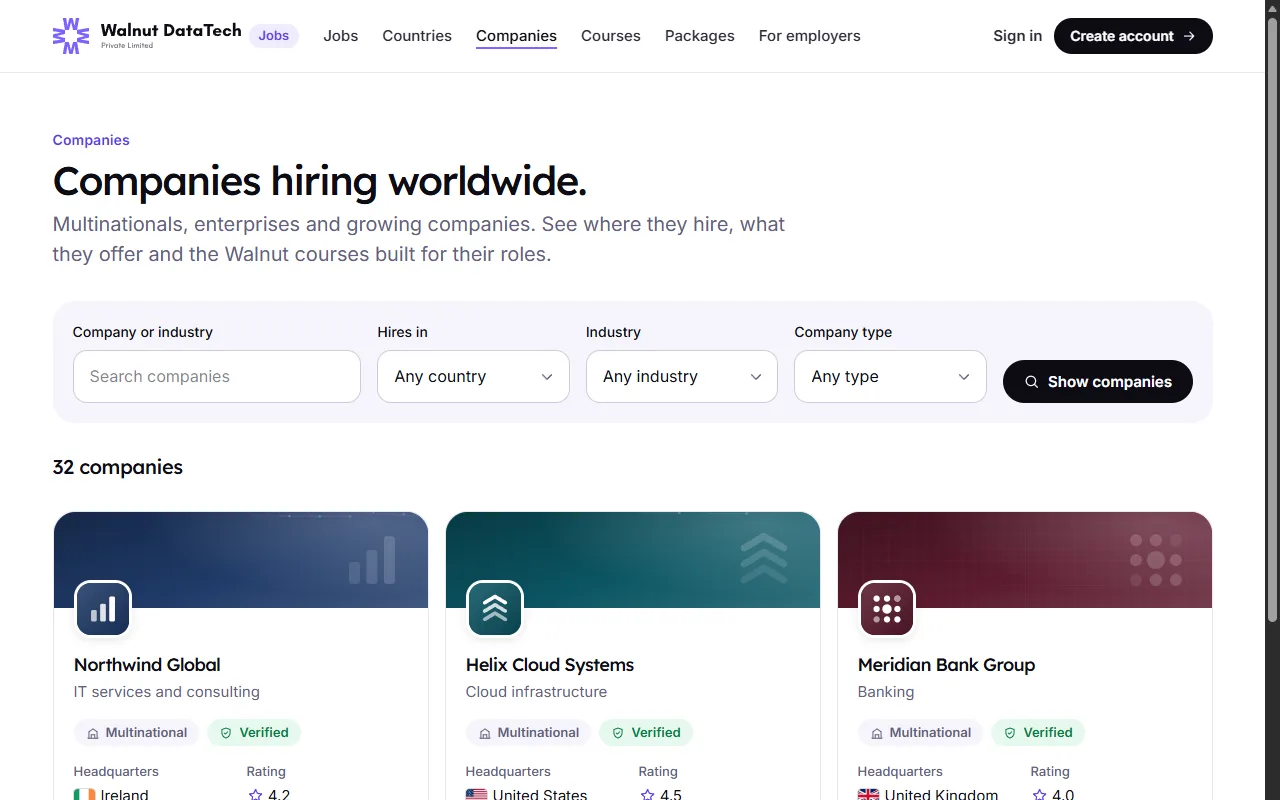Select the Companies nav tab
The image size is (1280, 800).
(x=516, y=36)
